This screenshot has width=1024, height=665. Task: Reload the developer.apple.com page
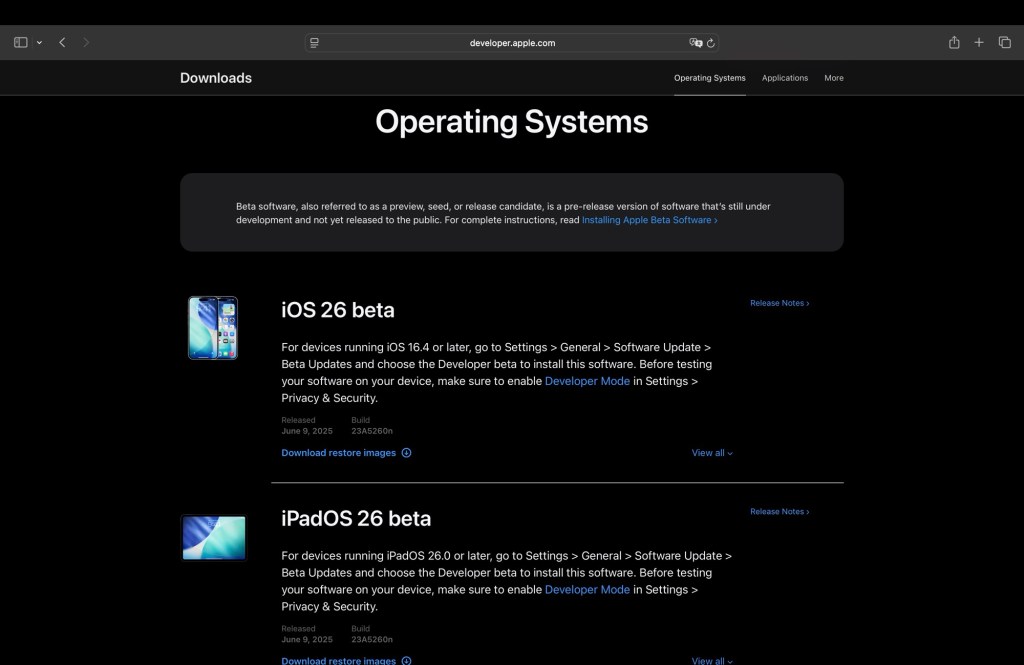coord(711,43)
